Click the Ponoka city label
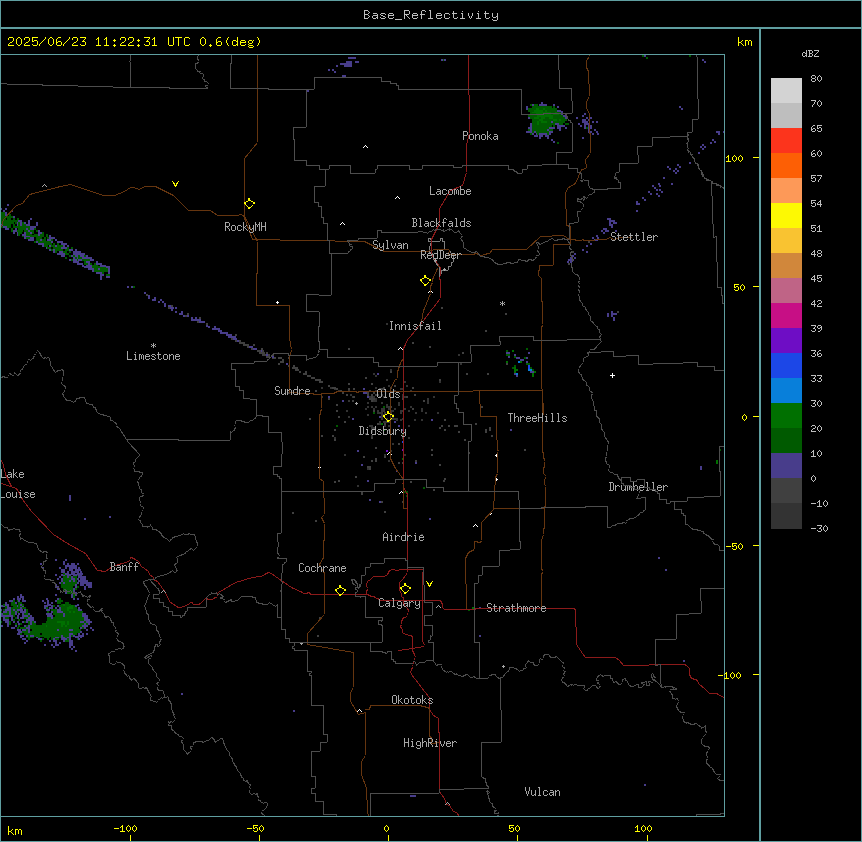Image resolution: width=862 pixels, height=842 pixels. (x=480, y=136)
